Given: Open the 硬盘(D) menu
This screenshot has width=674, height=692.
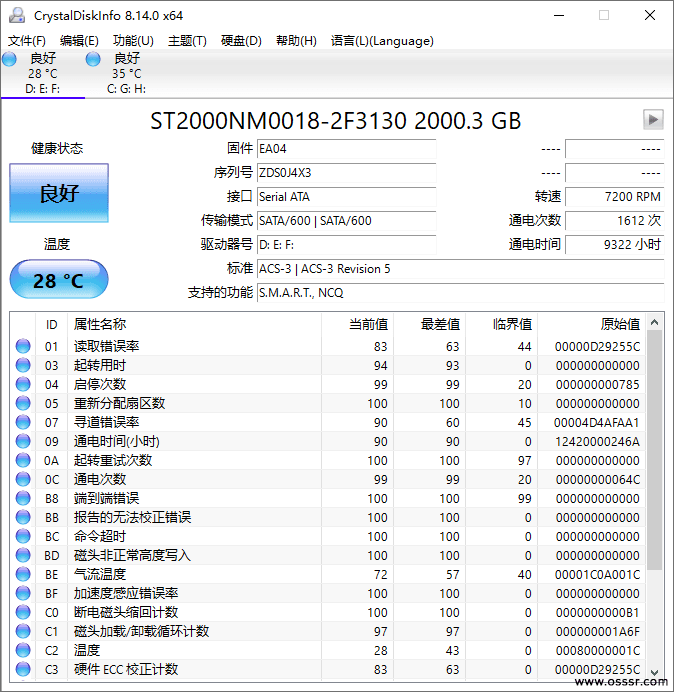Looking at the screenshot, I should click(x=241, y=41).
